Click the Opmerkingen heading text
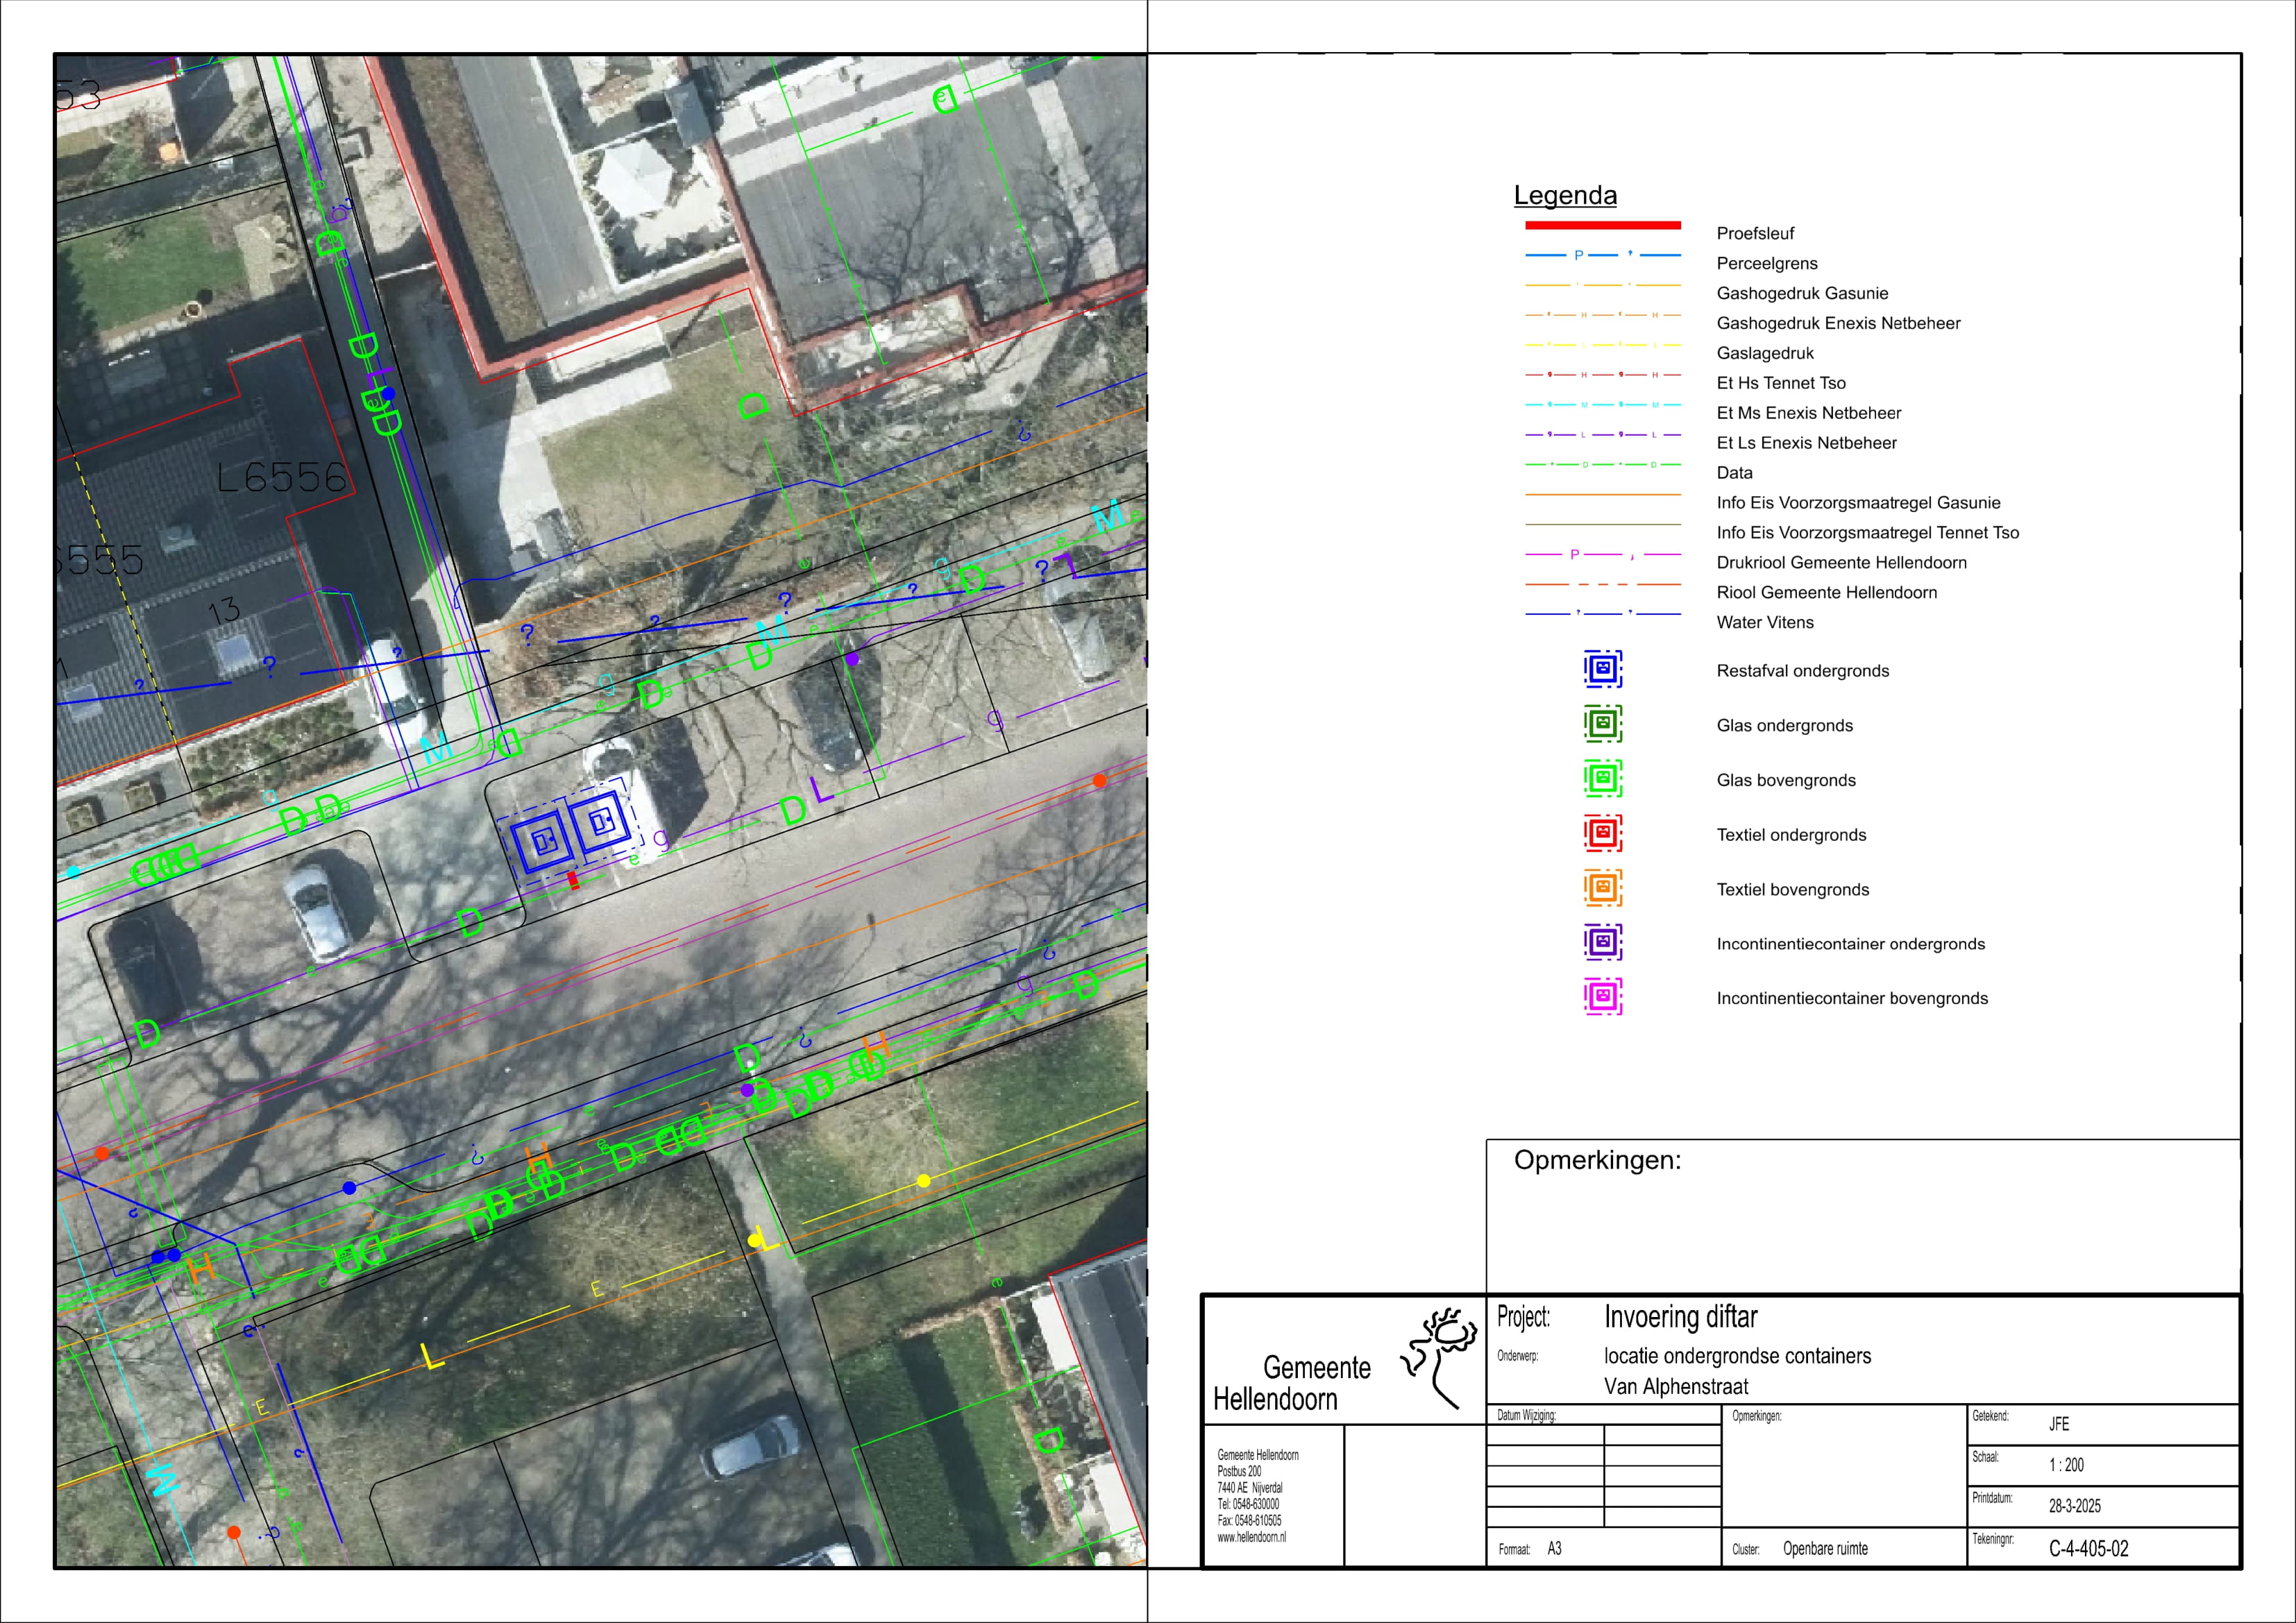Image resolution: width=2296 pixels, height=1623 pixels. 1597,1160
